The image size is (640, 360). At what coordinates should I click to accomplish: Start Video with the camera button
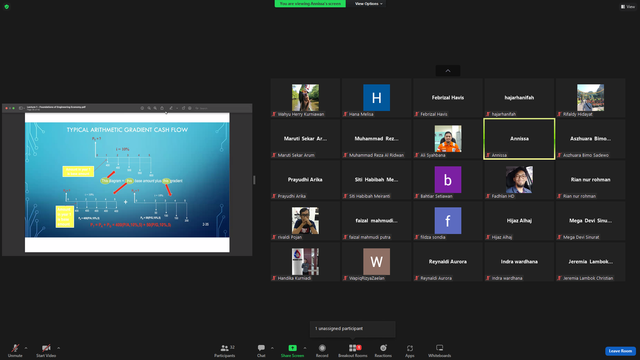pyautogui.click(x=46, y=350)
